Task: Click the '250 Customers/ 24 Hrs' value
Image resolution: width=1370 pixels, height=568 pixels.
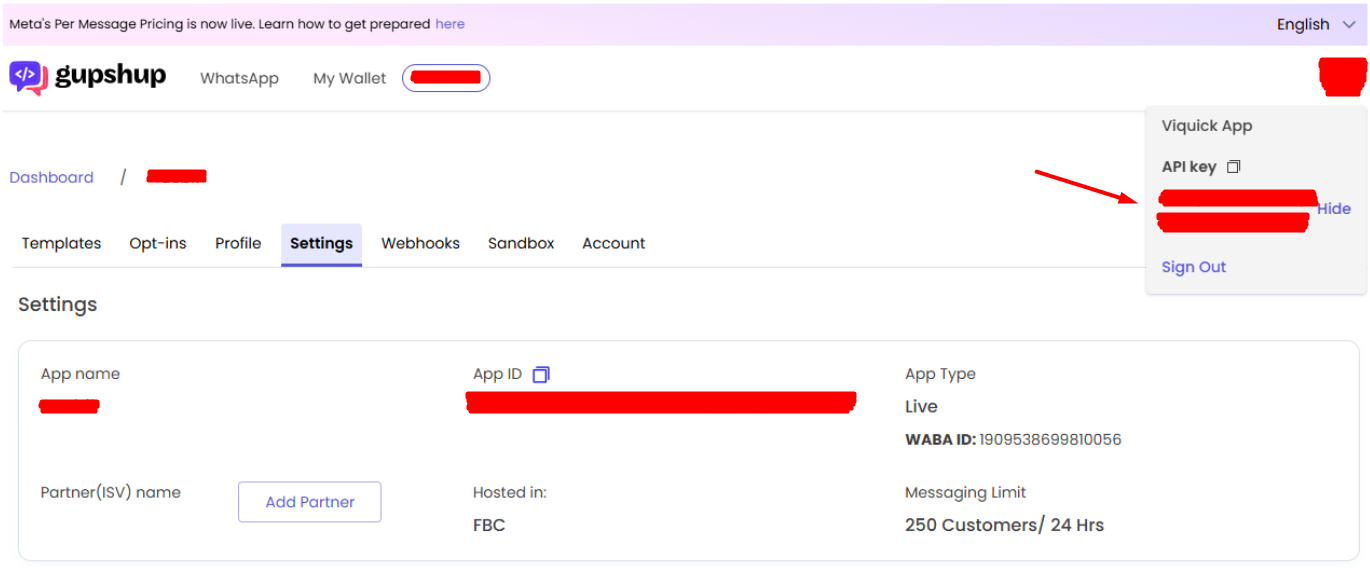Action: coord(1004,525)
